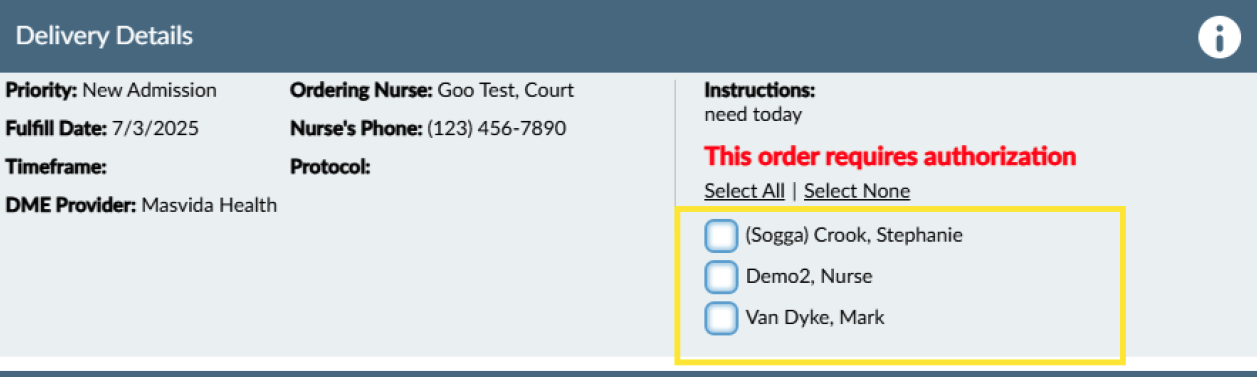Click the Select None link
Image resolution: width=1257 pixels, height=377 pixels.
(857, 191)
